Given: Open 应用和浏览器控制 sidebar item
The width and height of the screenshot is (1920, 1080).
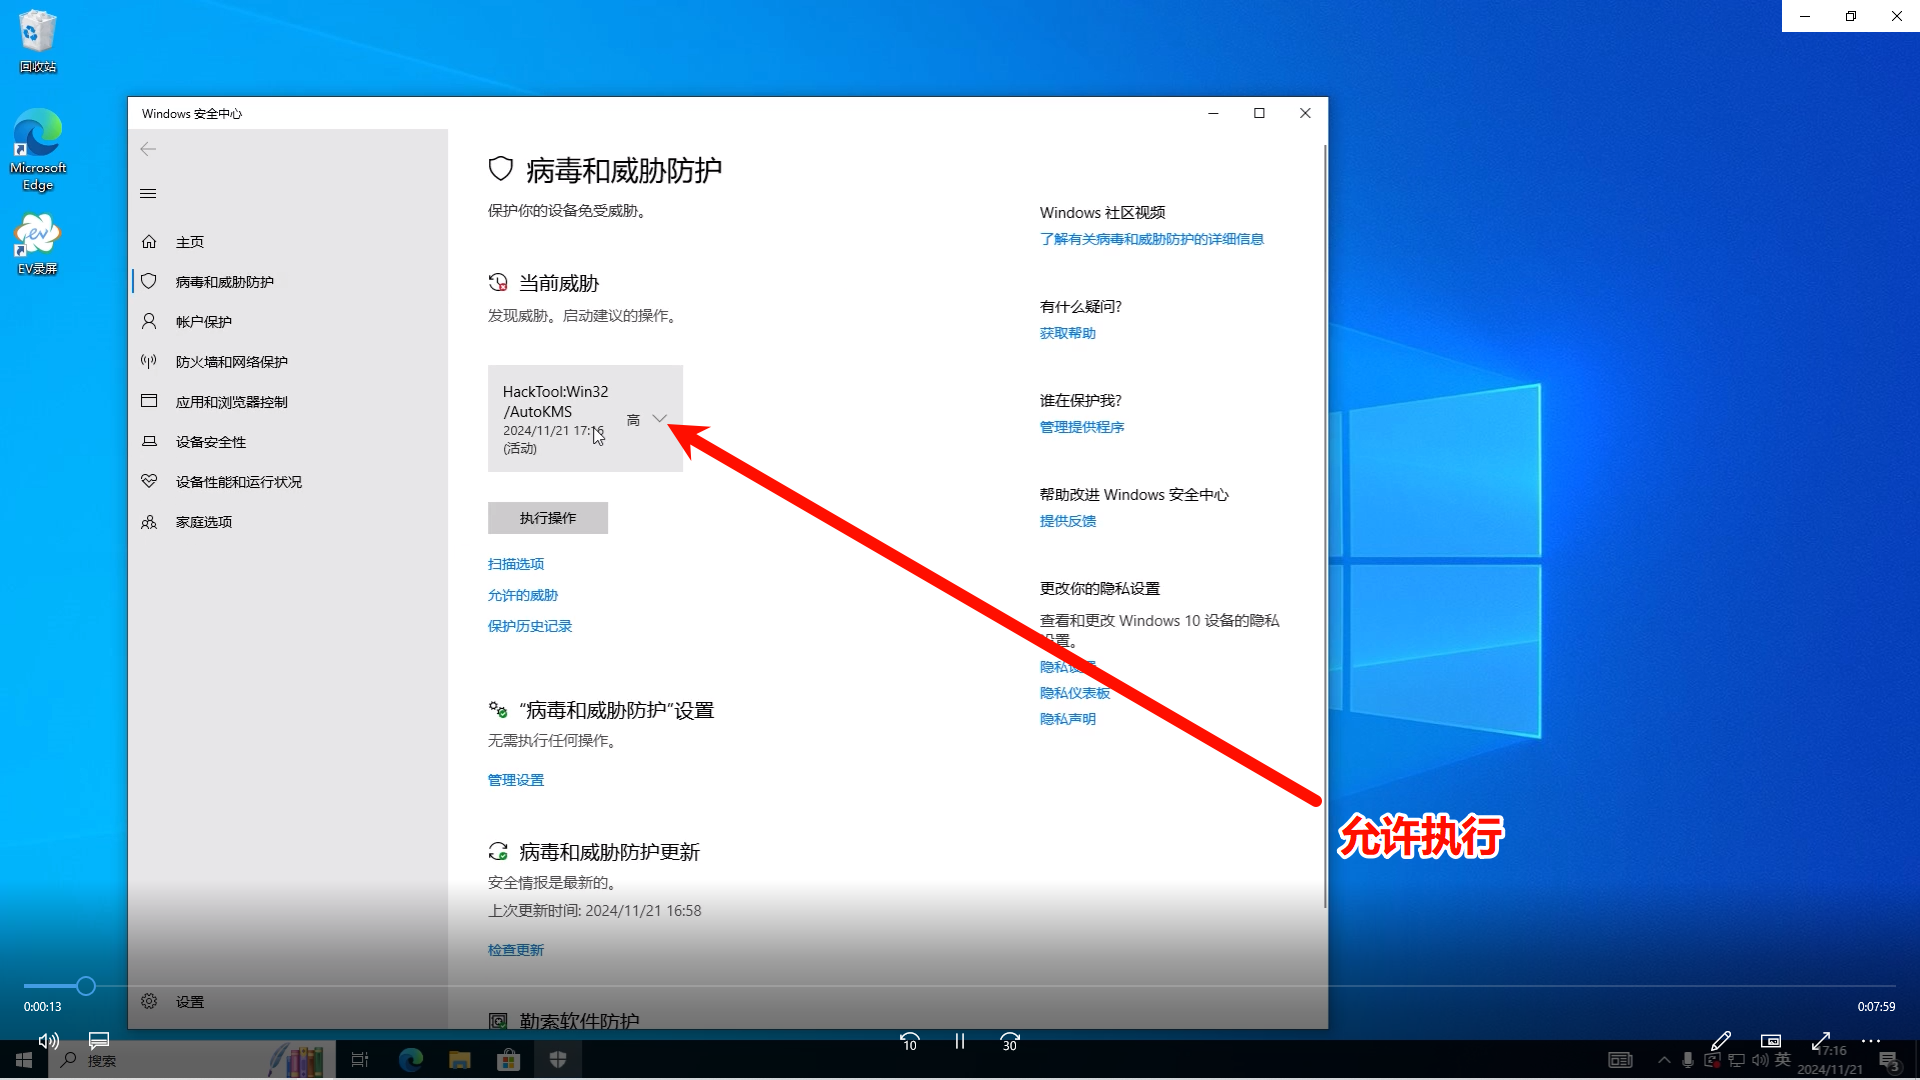Looking at the screenshot, I should click(x=288, y=402).
